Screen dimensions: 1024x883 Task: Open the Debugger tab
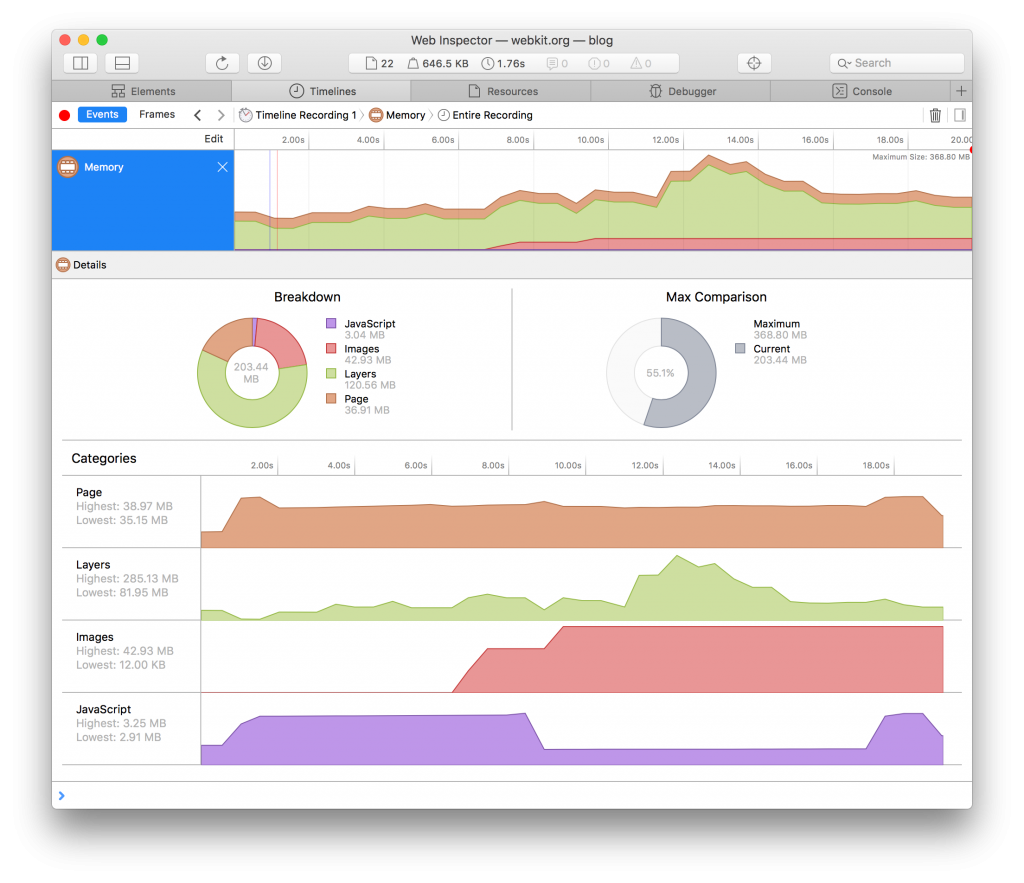click(681, 91)
